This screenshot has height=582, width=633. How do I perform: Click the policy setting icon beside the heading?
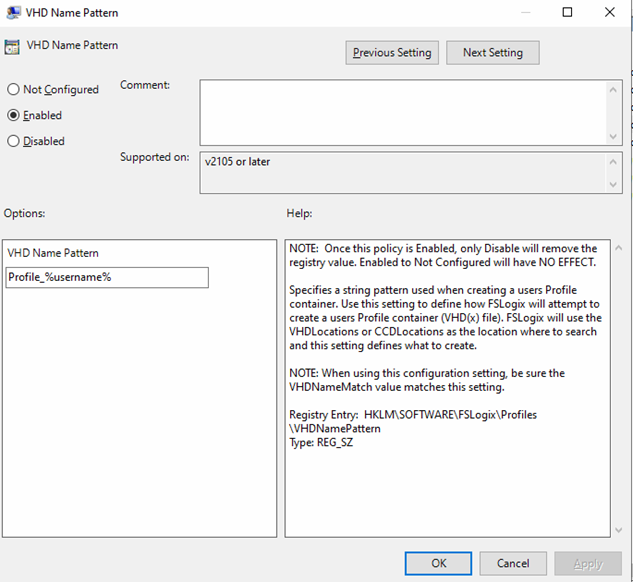point(13,47)
